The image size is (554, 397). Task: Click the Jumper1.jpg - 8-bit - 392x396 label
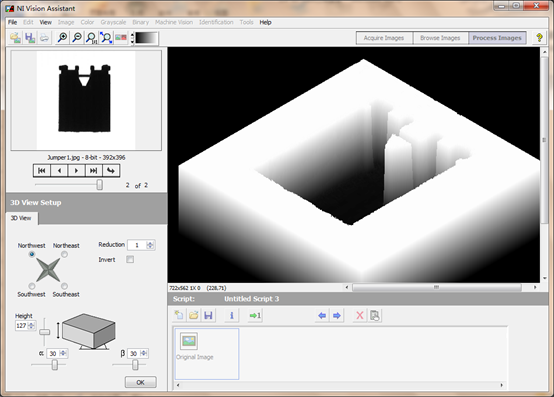pyautogui.click(x=86, y=158)
